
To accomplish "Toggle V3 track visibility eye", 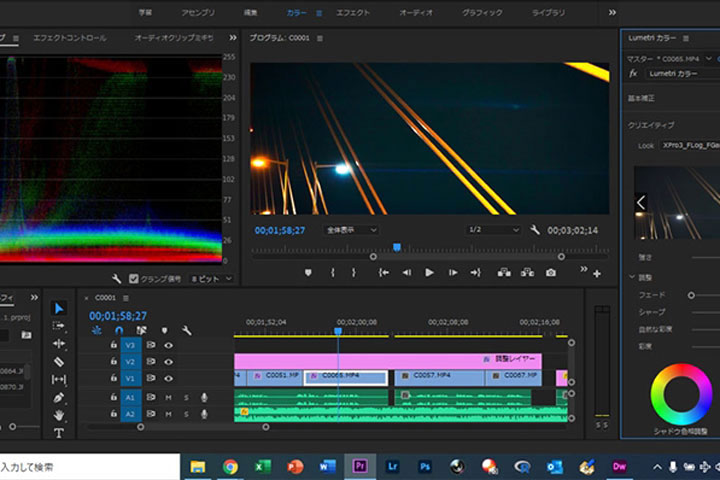I will pyautogui.click(x=169, y=345).
